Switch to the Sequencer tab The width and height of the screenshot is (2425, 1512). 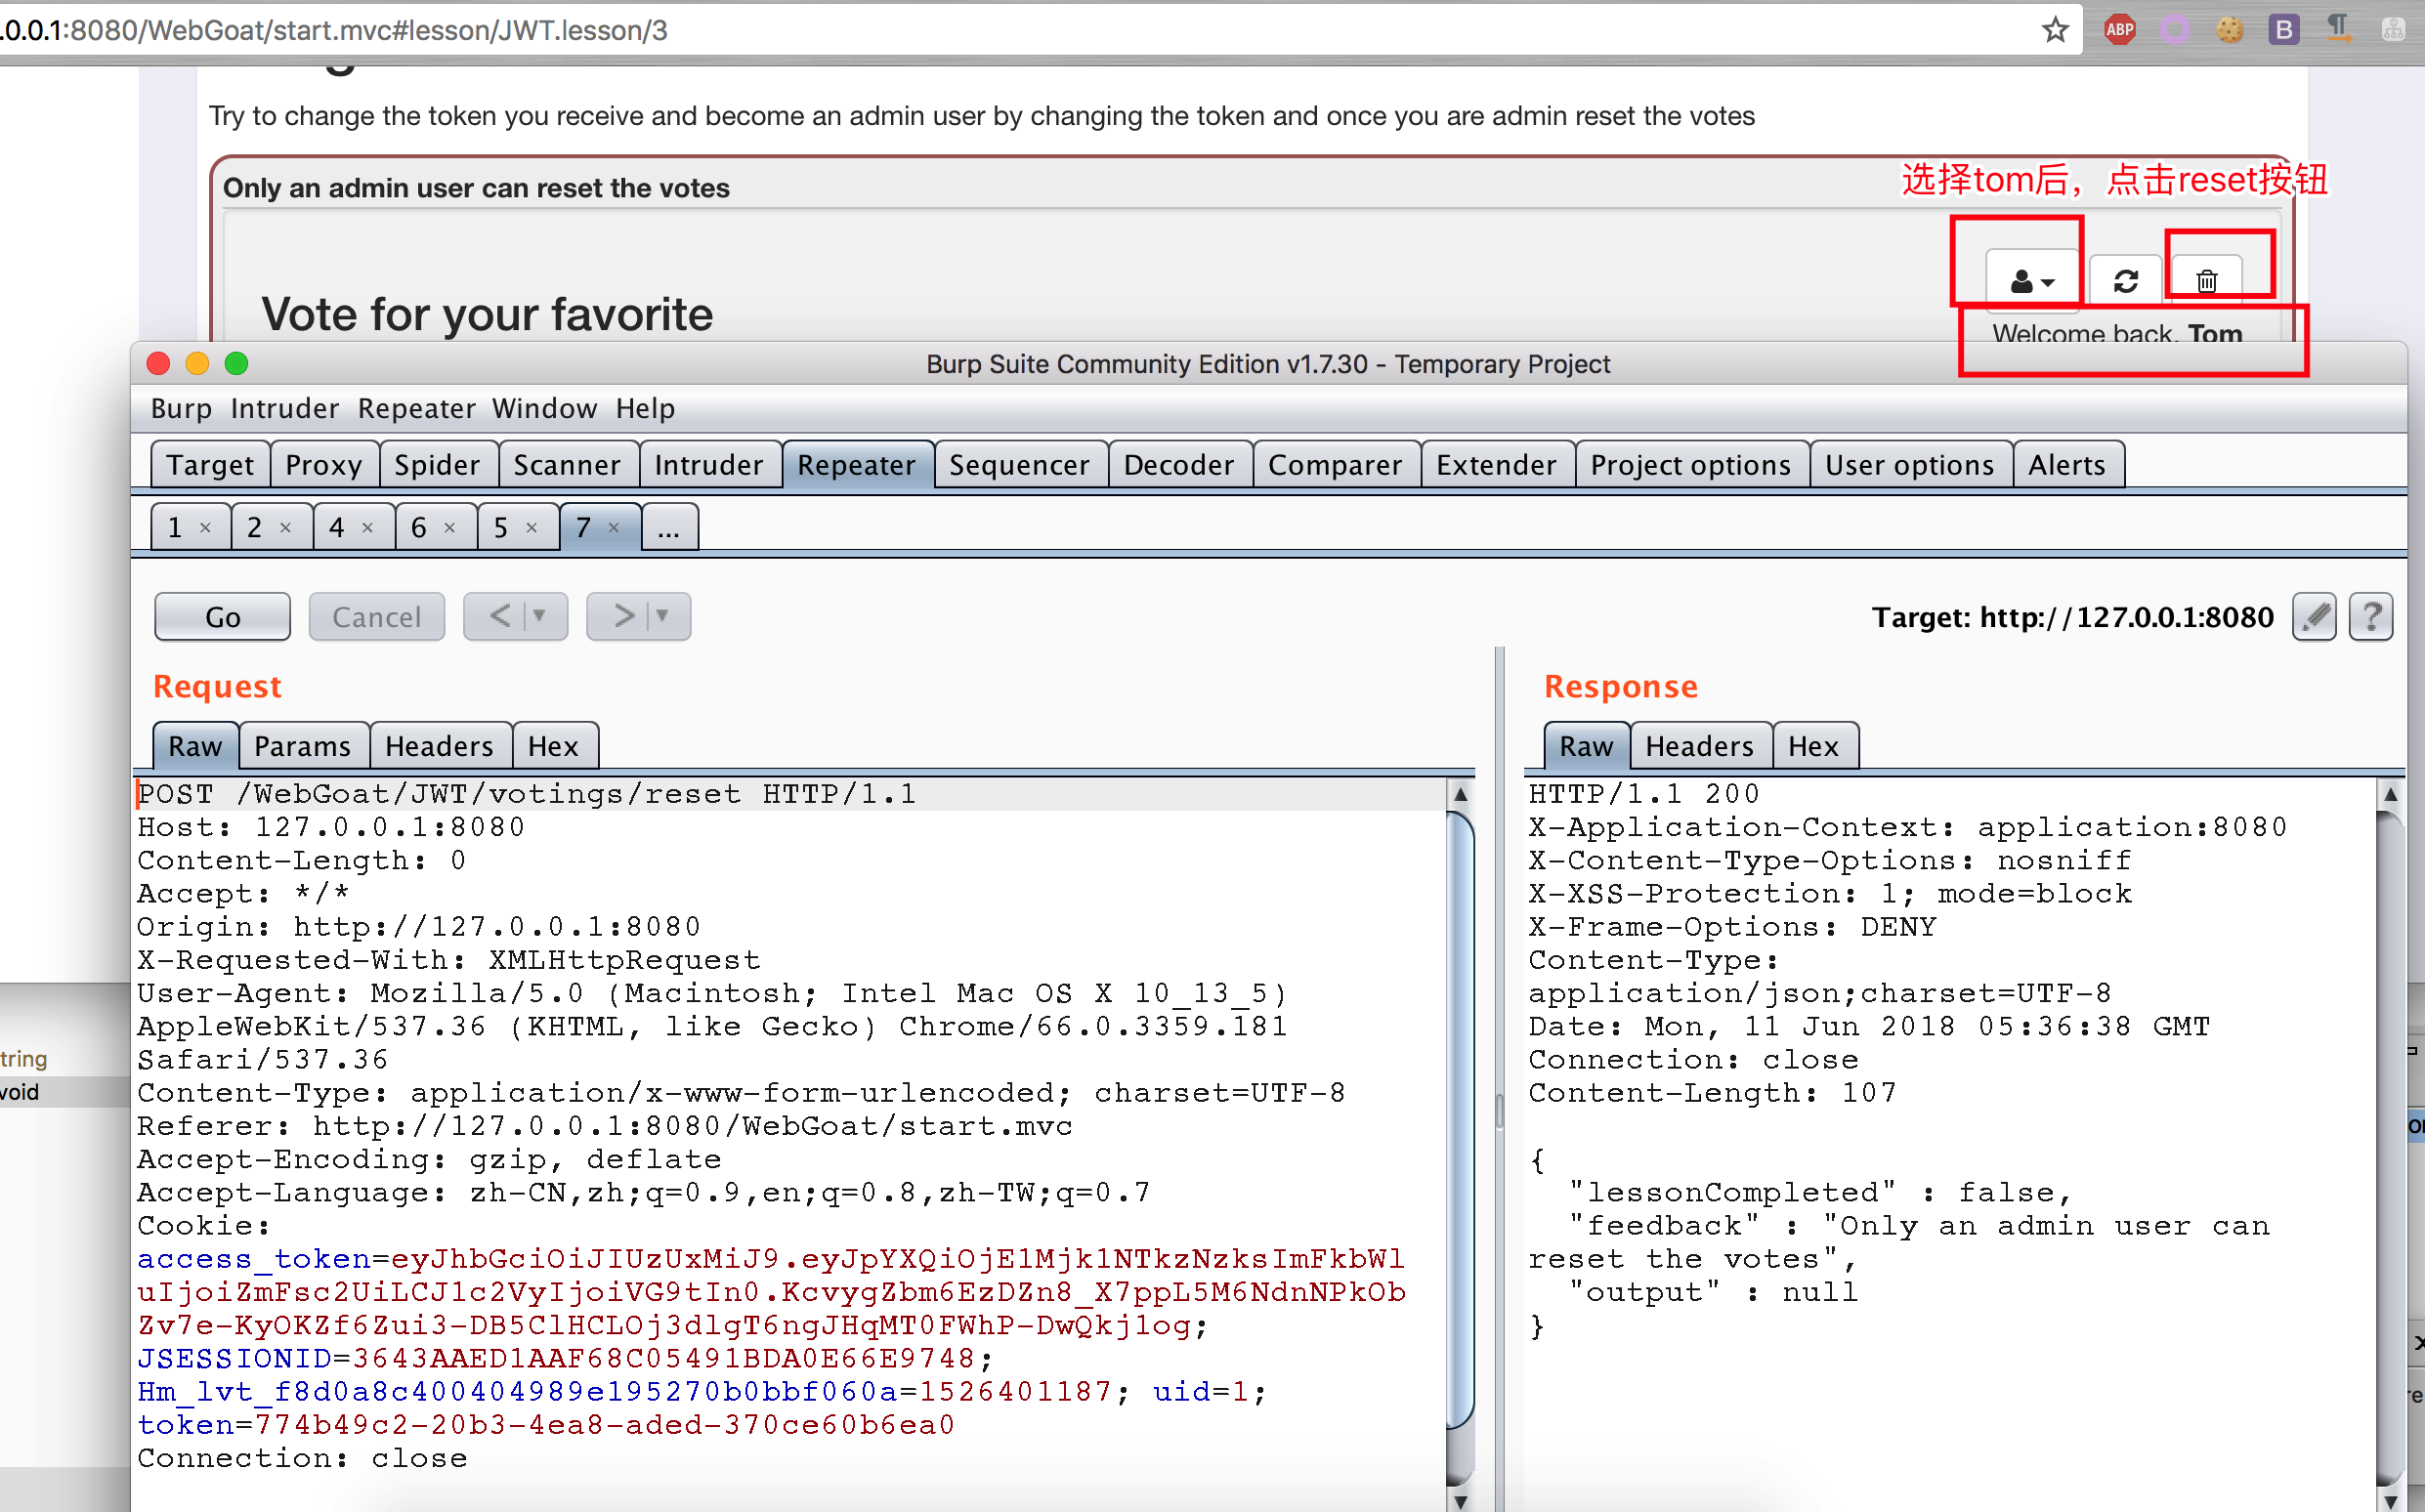tap(1019, 464)
